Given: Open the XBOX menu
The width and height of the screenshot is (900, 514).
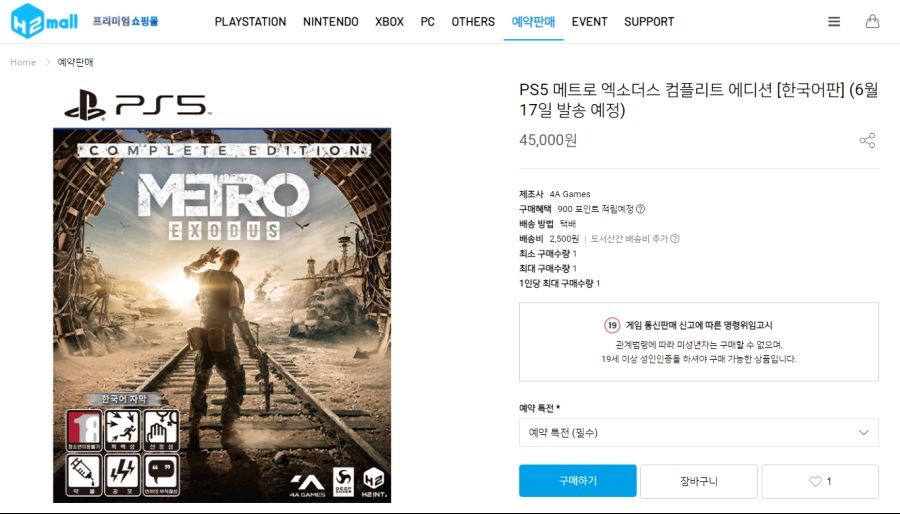Looking at the screenshot, I should pos(389,22).
